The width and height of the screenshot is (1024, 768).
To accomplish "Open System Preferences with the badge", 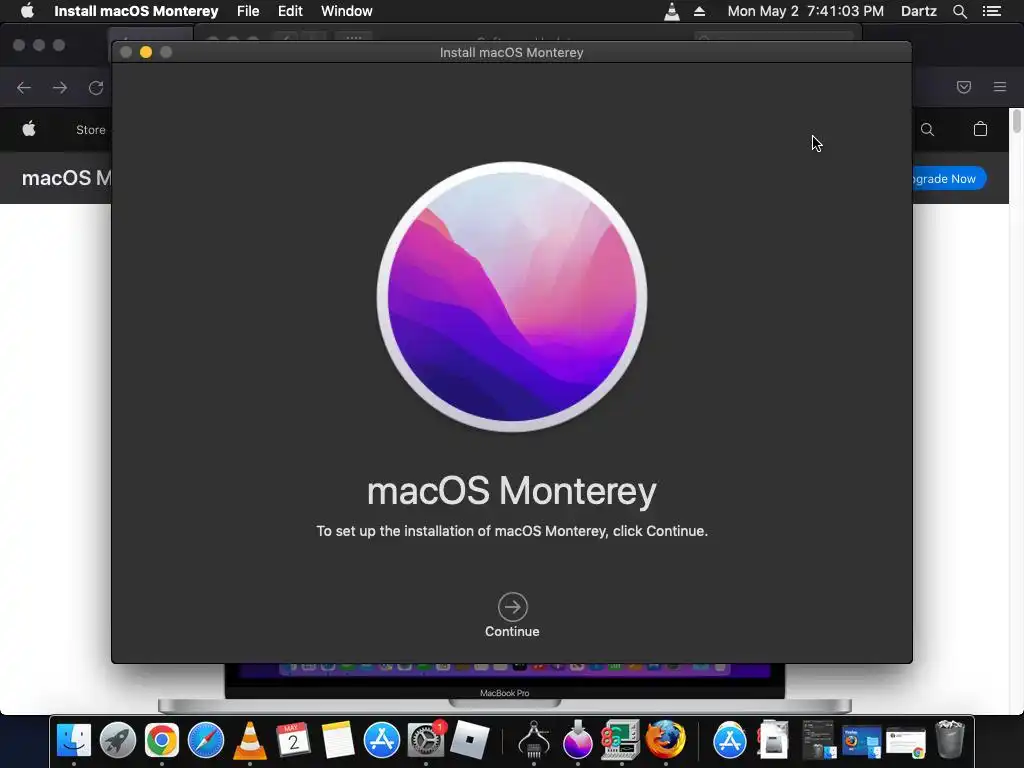I will [x=426, y=740].
